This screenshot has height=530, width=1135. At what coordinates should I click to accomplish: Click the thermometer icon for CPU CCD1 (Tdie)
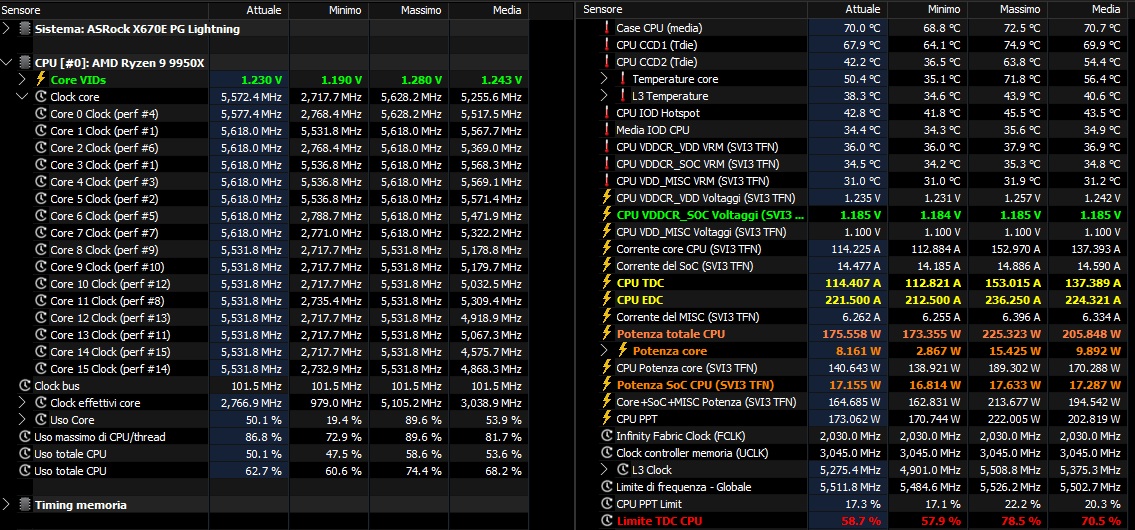click(x=607, y=45)
